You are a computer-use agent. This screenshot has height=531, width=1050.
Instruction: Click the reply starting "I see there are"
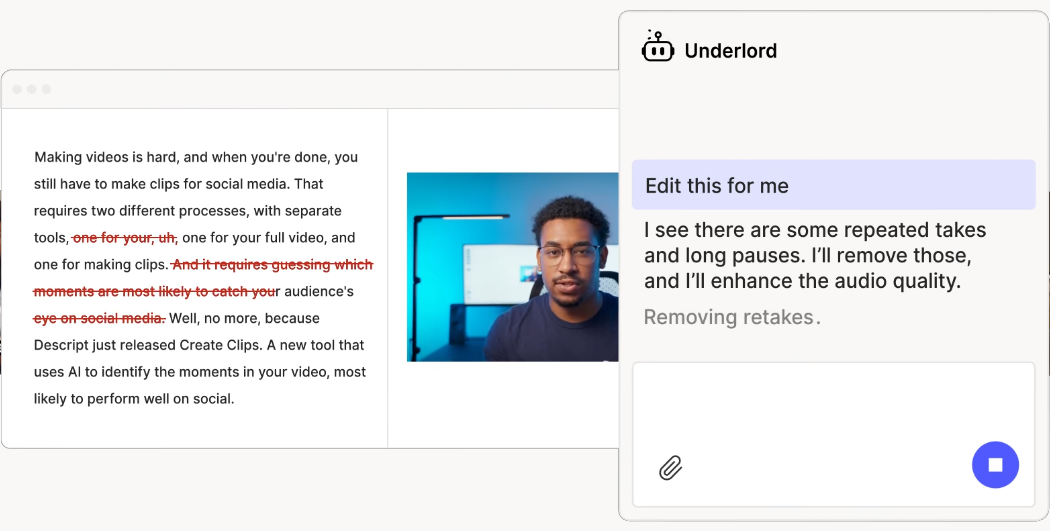tap(814, 256)
